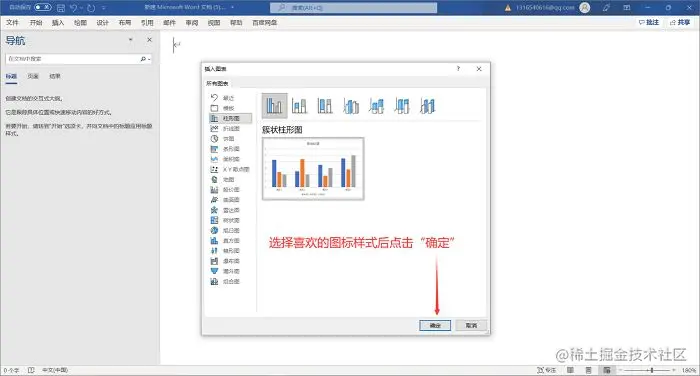Open the document title dropdown arrow

click(x=233, y=8)
